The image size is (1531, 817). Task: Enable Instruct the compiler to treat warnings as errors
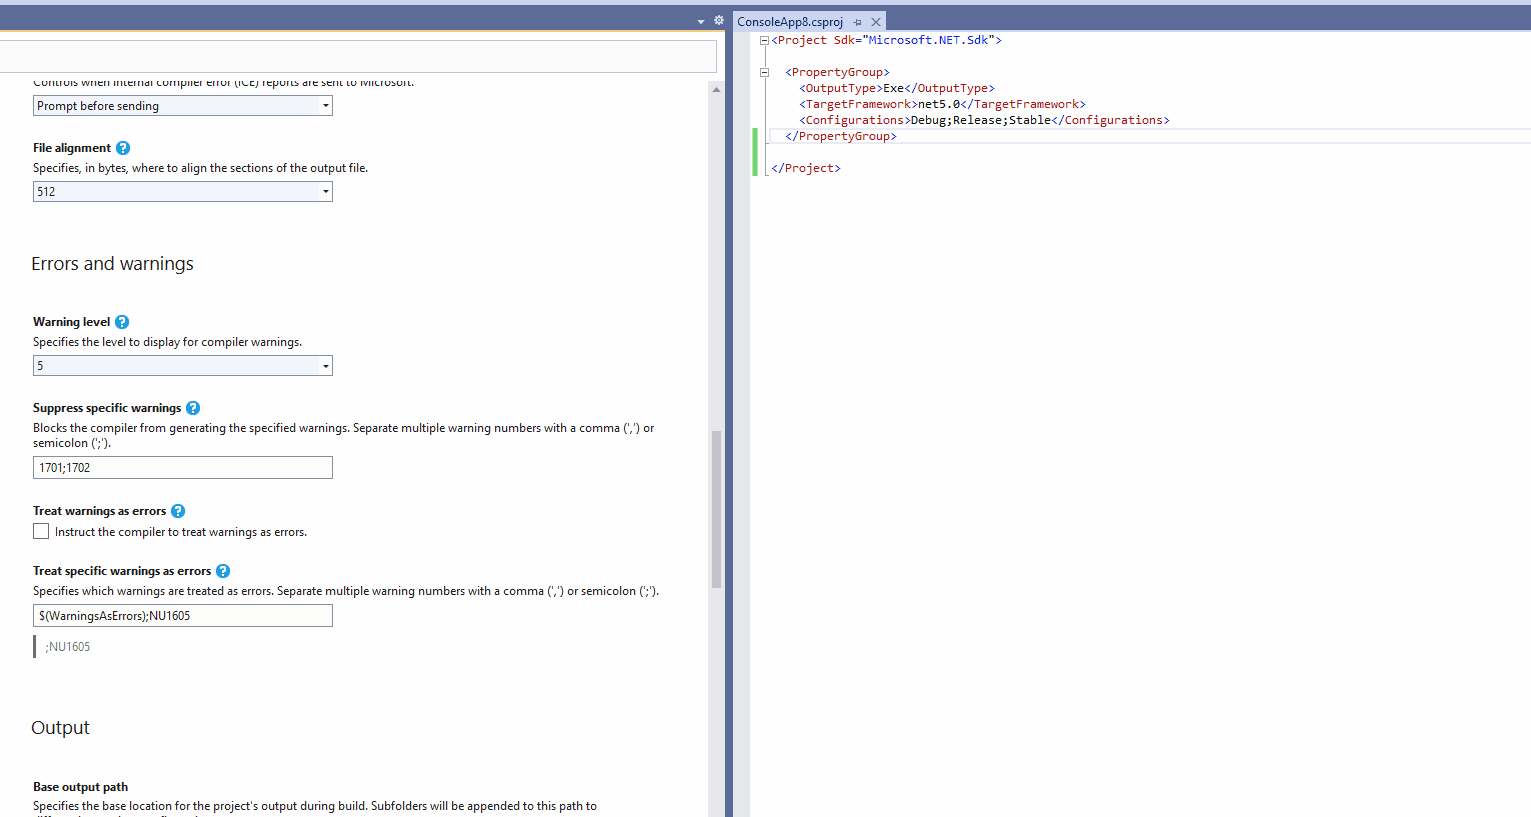click(40, 530)
